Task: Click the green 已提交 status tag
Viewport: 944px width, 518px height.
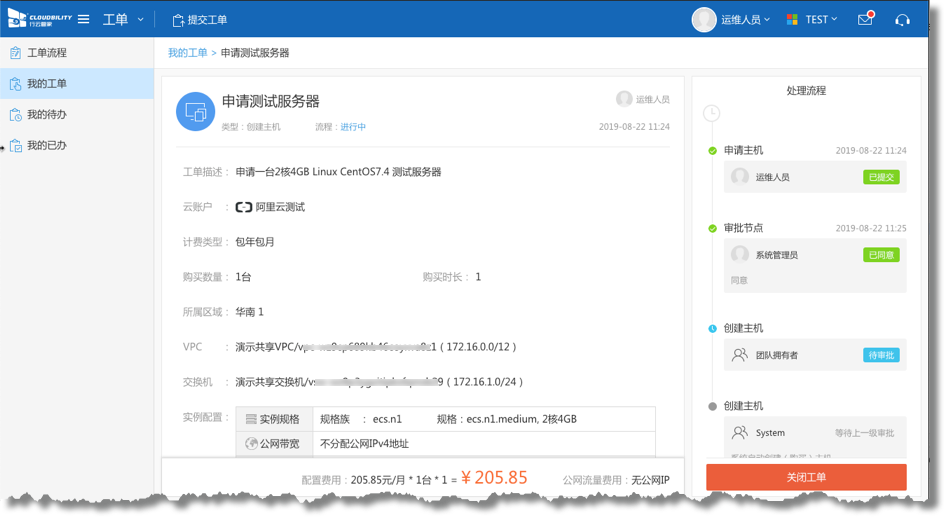Action: (881, 177)
